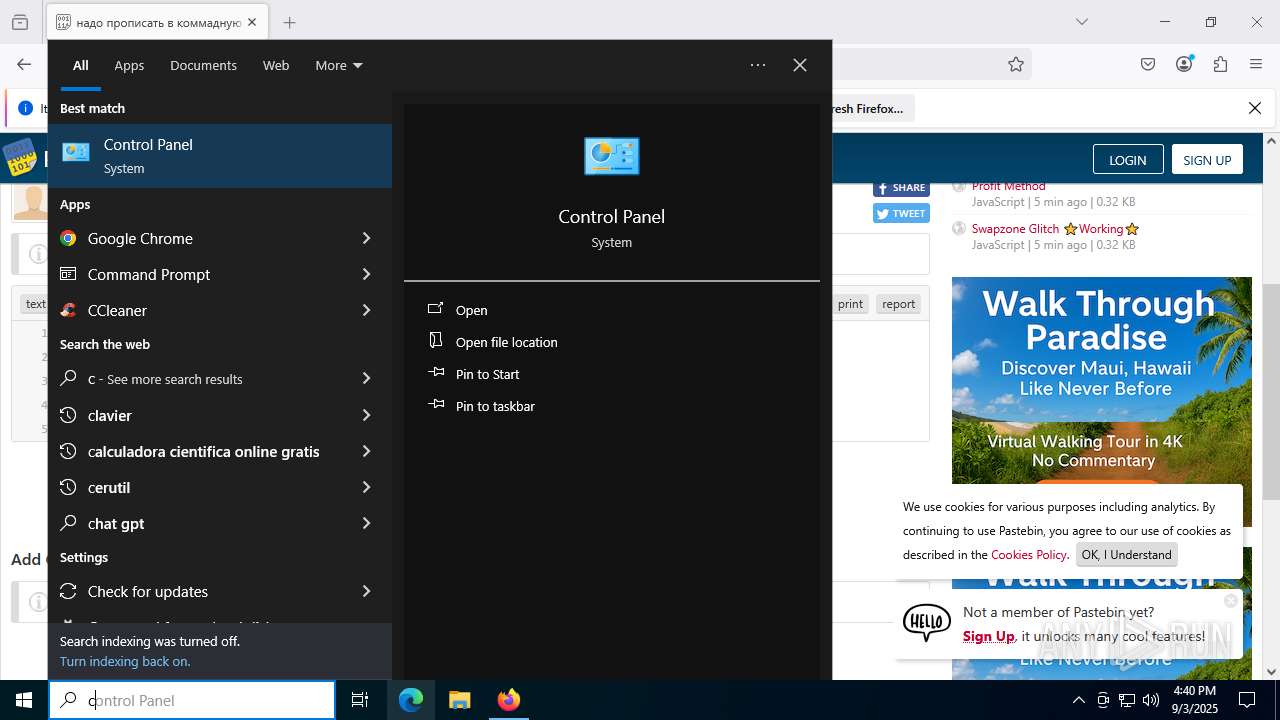This screenshot has width=1280, height=720.
Task: Select calculadora cientifica online gratis suggestion
Action: [196, 451]
